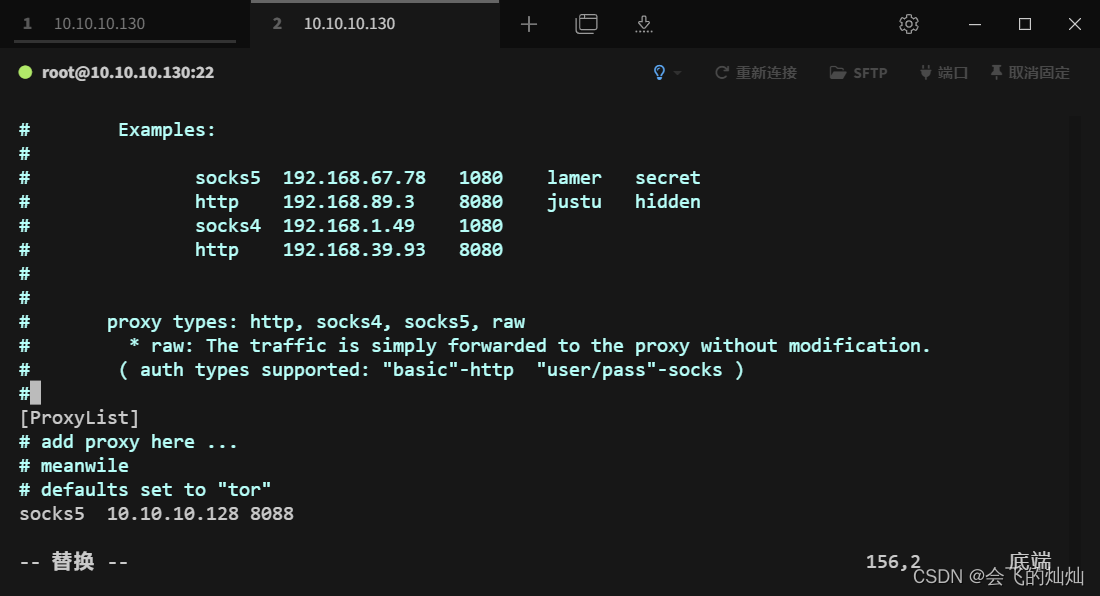Click the reconnect refresh arrow icon
Image resolution: width=1100 pixels, height=596 pixels.
coord(720,72)
